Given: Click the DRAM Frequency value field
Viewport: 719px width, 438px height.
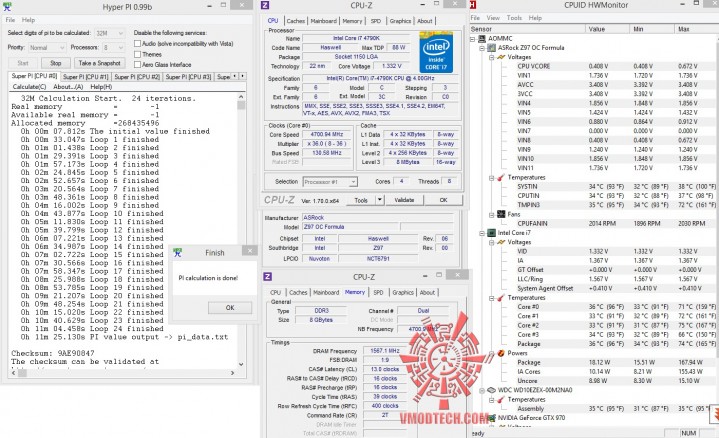Looking at the screenshot, I should click(x=384, y=351).
